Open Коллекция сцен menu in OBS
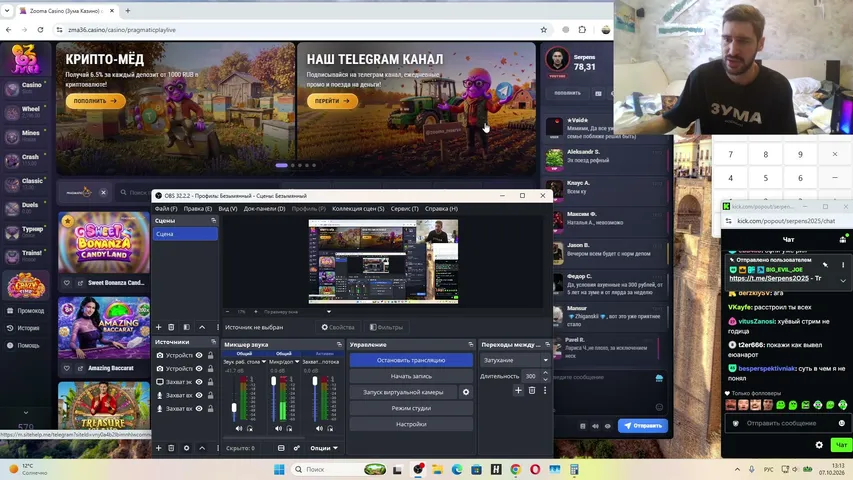This screenshot has width=853, height=480. pos(358,208)
